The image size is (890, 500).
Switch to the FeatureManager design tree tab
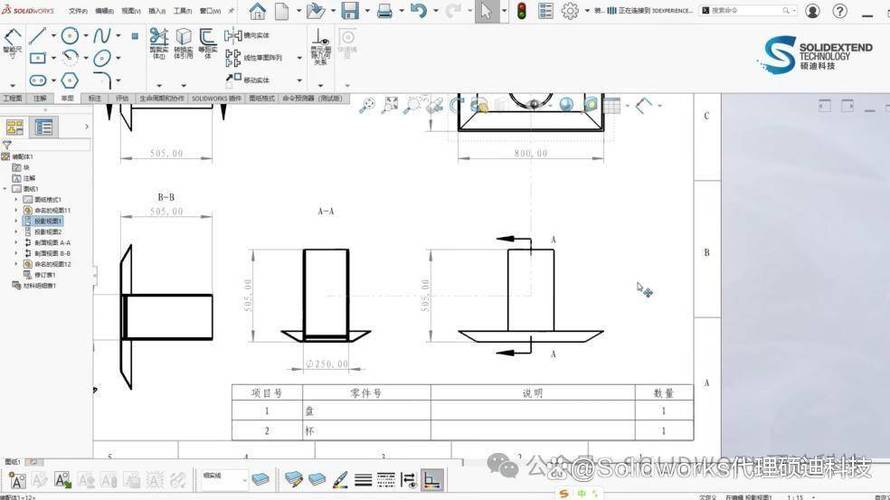coord(15,127)
